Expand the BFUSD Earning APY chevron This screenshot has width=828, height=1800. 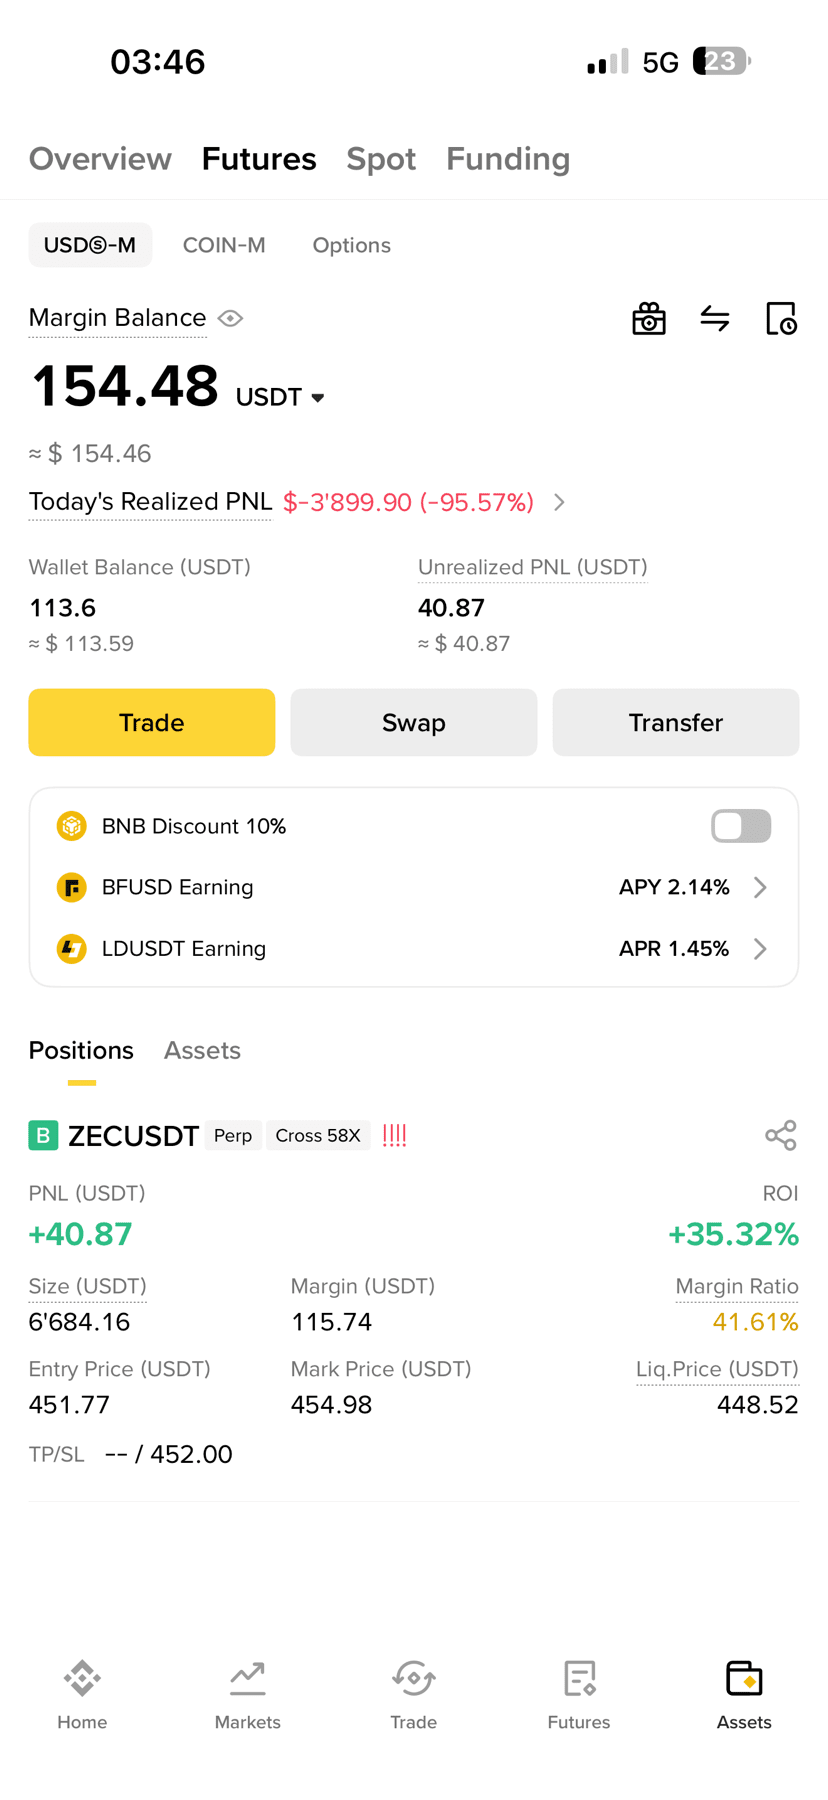coord(760,887)
